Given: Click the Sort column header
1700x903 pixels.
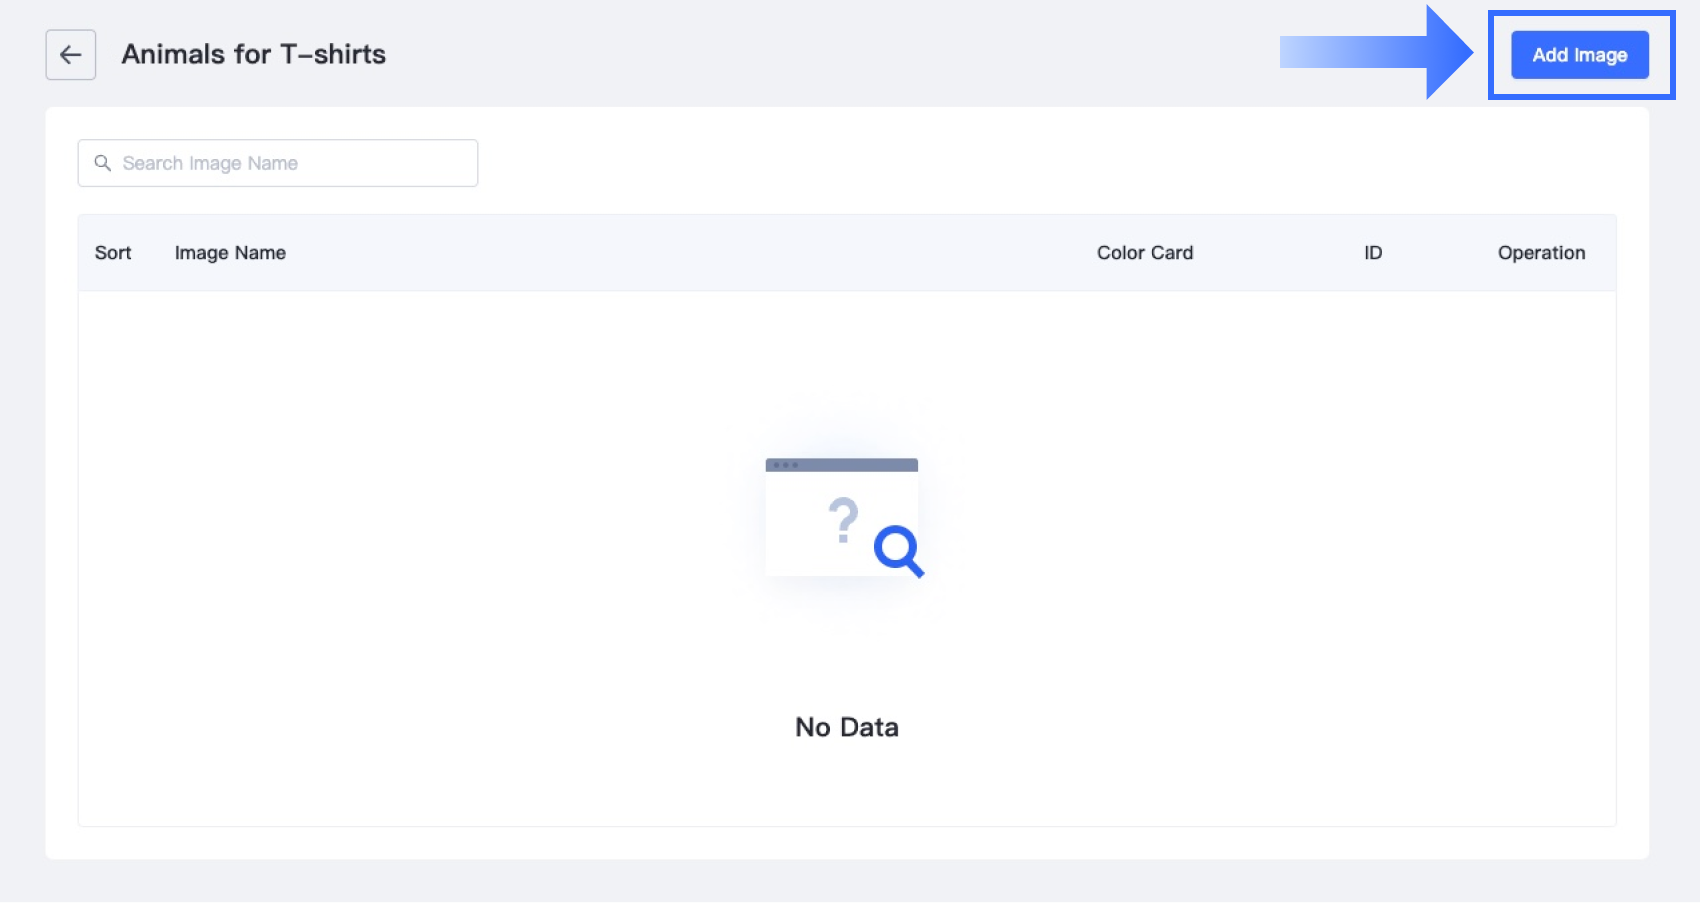Looking at the screenshot, I should (x=113, y=253).
